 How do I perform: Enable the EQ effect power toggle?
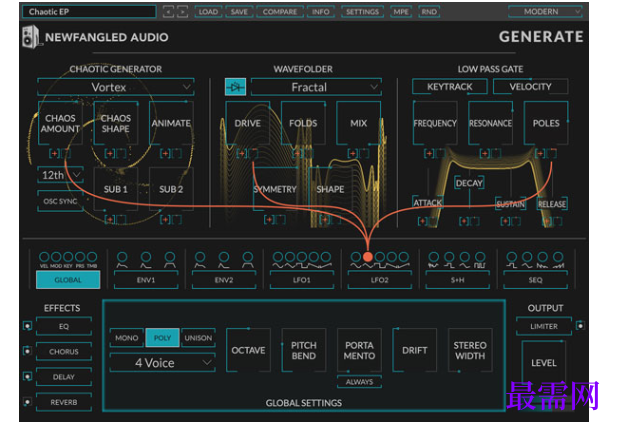[x=27, y=326]
